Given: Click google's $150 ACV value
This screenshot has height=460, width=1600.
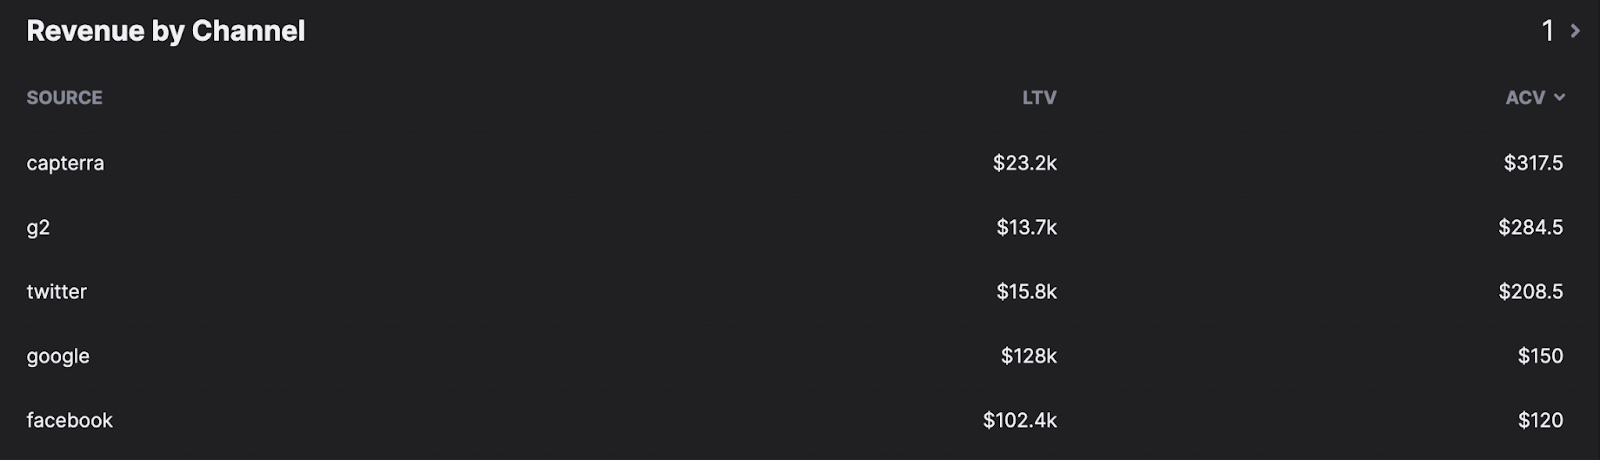Looking at the screenshot, I should (1540, 356).
